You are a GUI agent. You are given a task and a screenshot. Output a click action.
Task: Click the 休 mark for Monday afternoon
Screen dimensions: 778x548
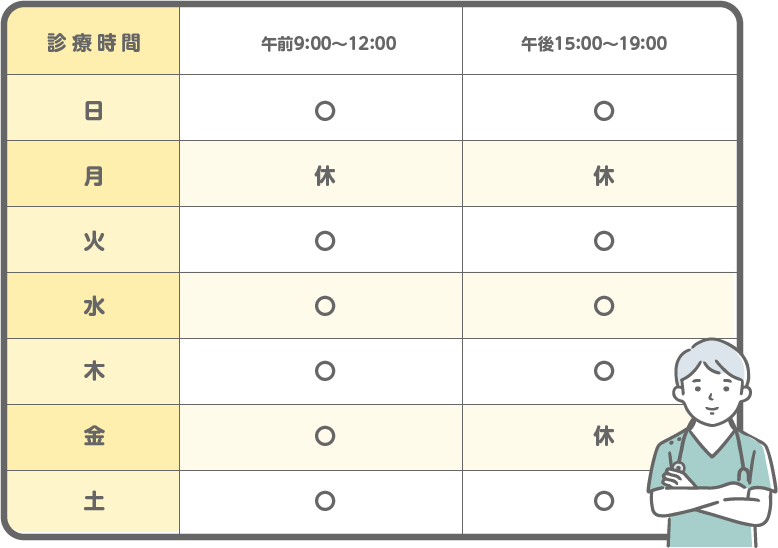click(x=603, y=176)
